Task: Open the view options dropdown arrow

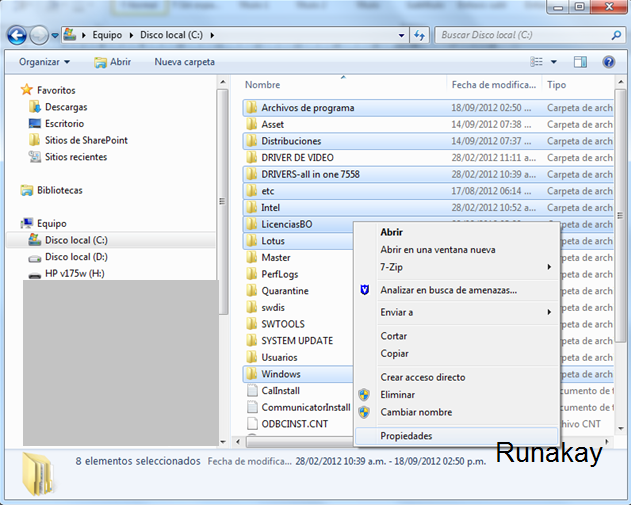Action: [554, 62]
